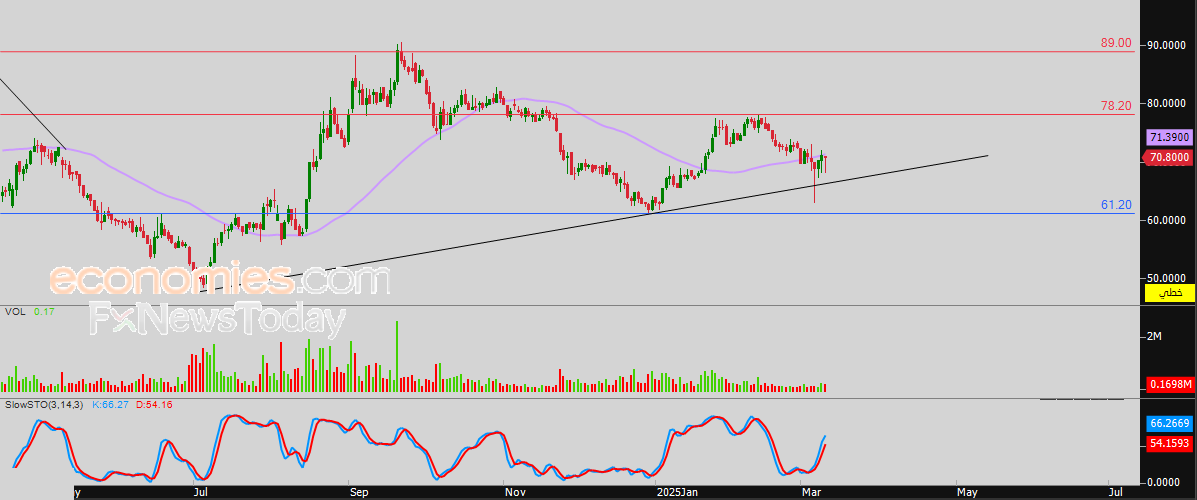1197x500 pixels.
Task: Click the 2M volume axis label
Action: click(x=1154, y=337)
